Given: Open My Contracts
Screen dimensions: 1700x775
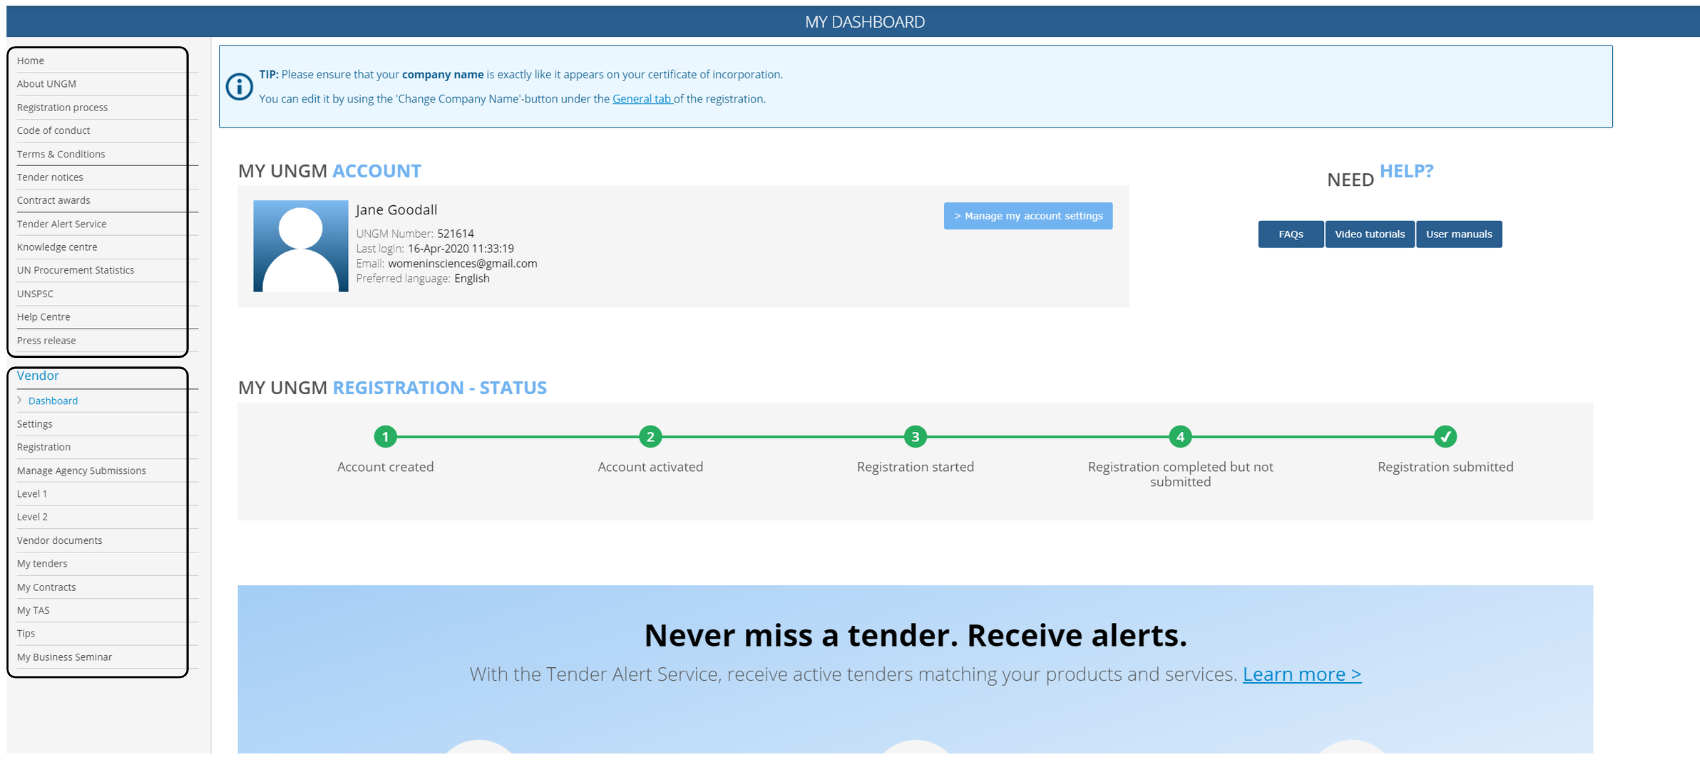Looking at the screenshot, I should [47, 587].
